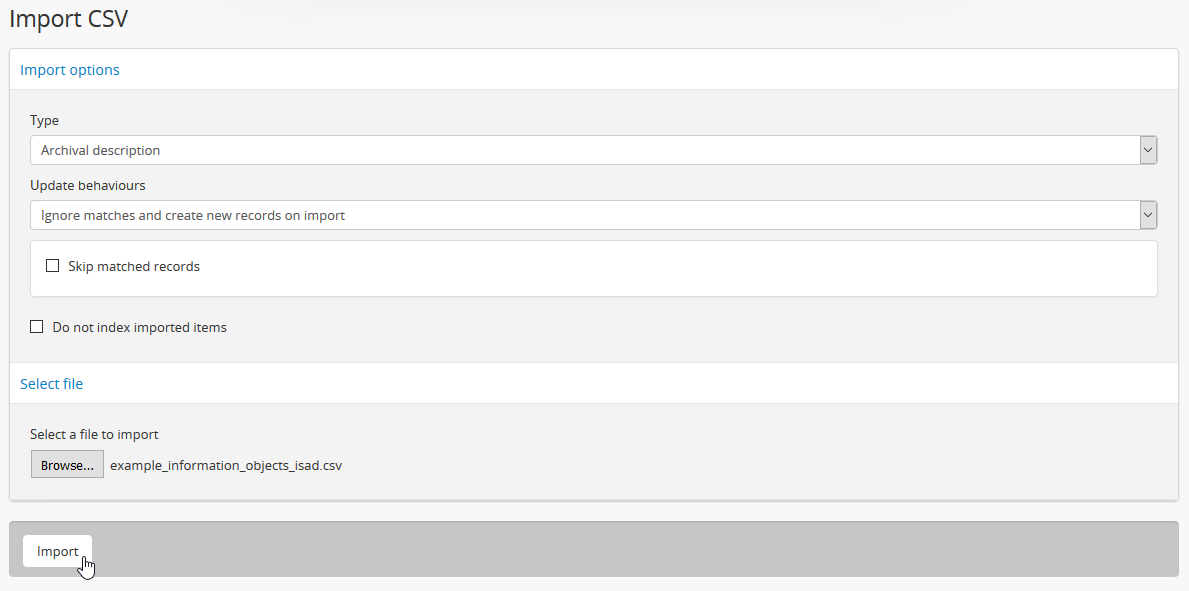
Task: Click the example_information_objects_isad.csv file name
Action: pos(226,465)
